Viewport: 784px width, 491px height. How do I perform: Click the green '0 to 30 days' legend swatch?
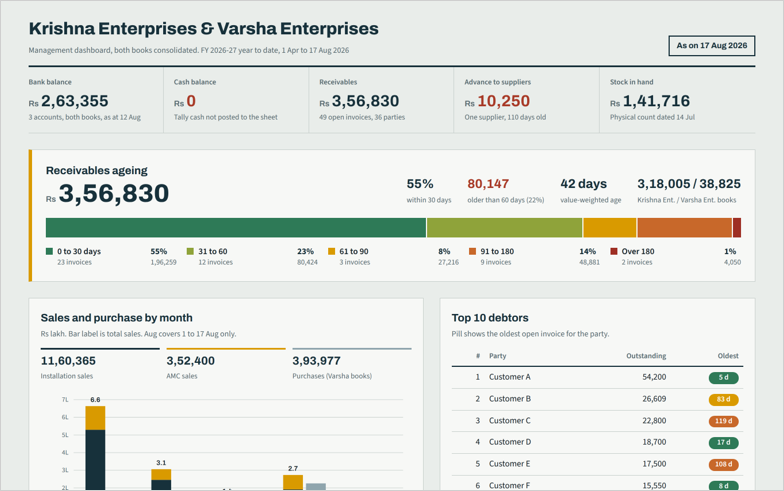coord(49,252)
